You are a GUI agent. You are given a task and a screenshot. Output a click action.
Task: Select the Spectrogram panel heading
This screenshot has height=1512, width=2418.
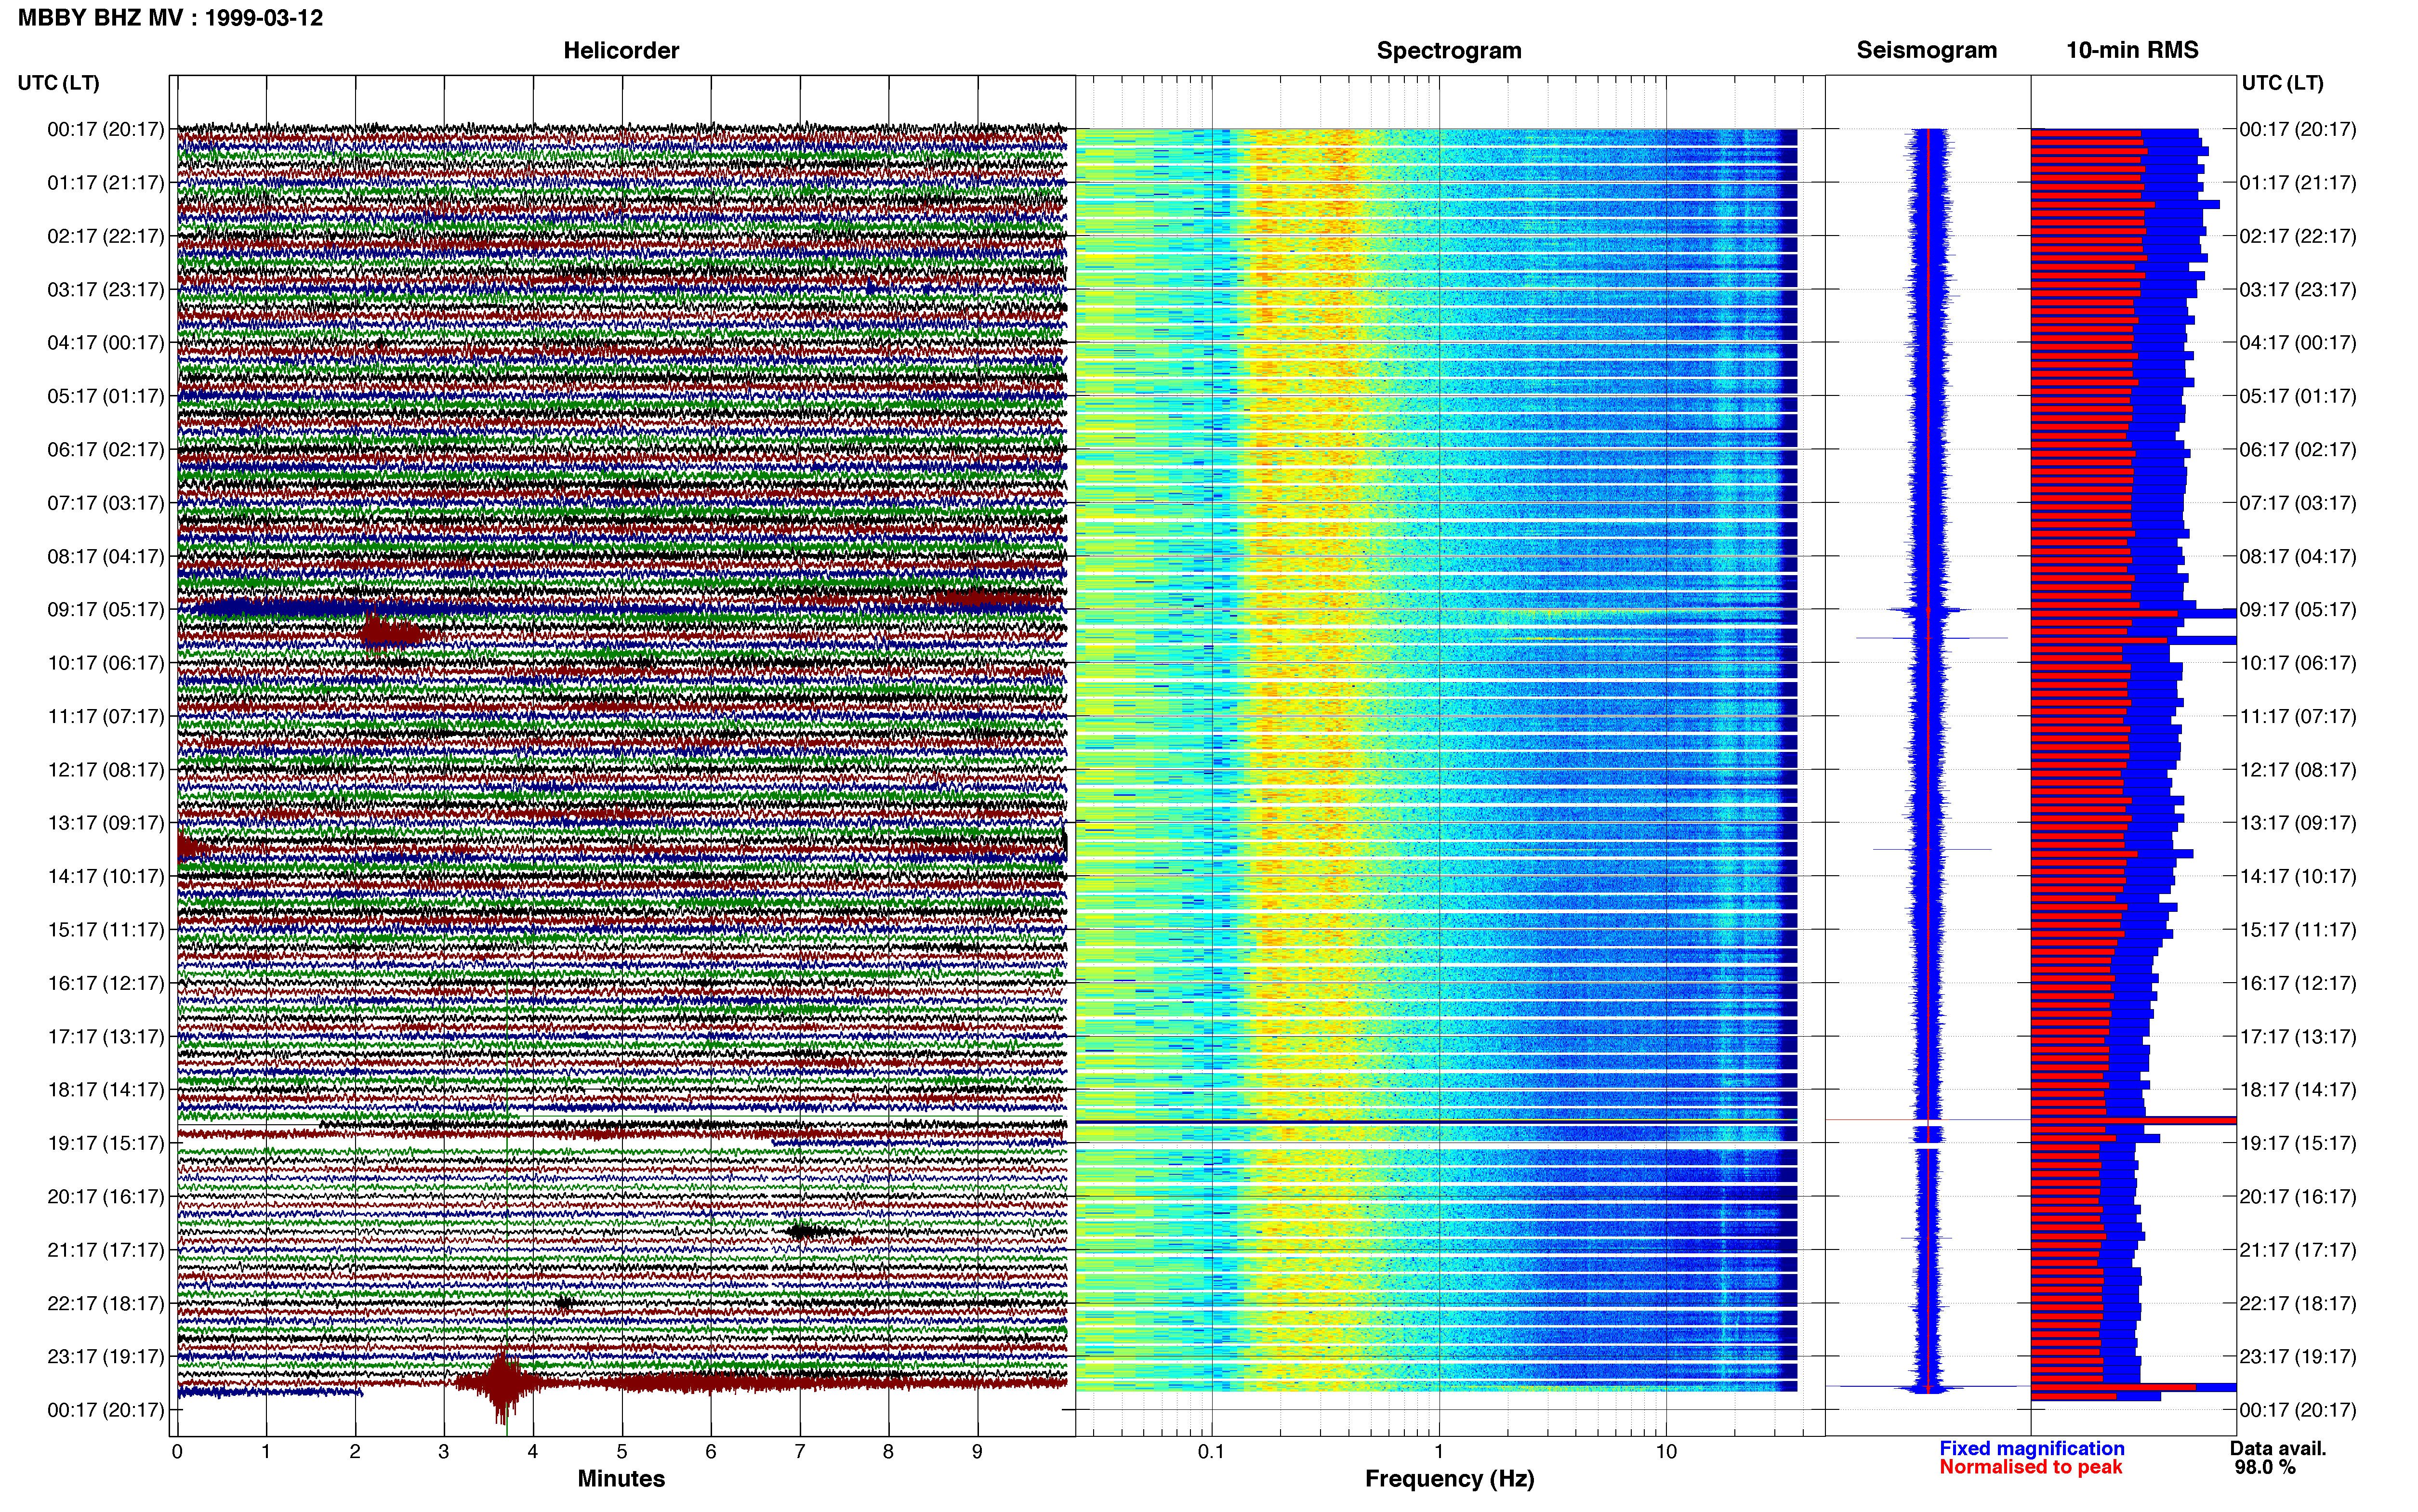point(1449,51)
